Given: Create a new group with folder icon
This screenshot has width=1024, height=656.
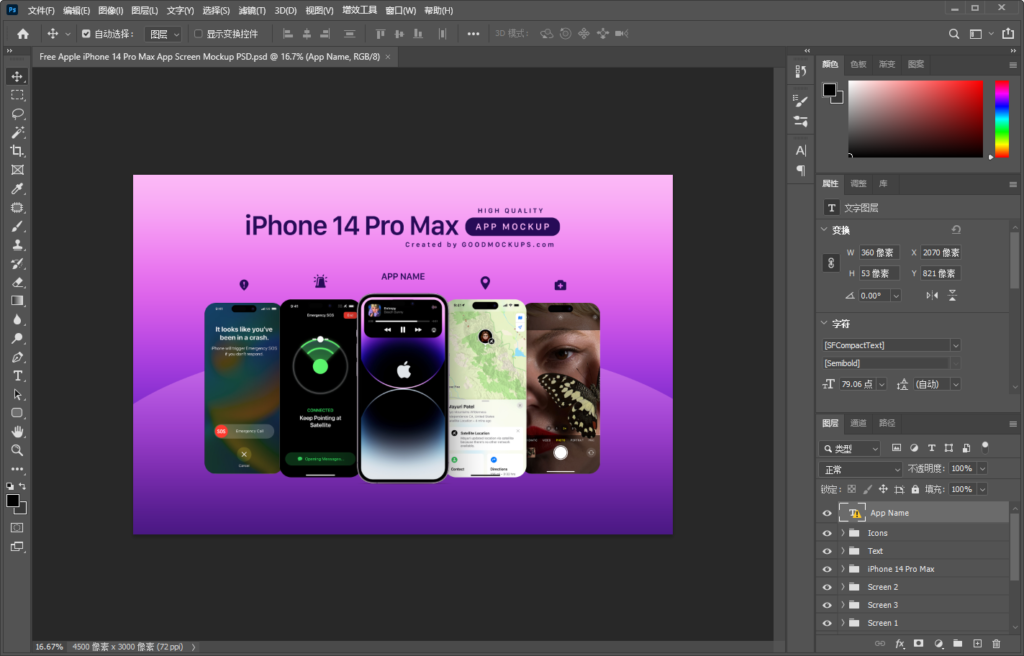Looking at the screenshot, I should pos(957,644).
